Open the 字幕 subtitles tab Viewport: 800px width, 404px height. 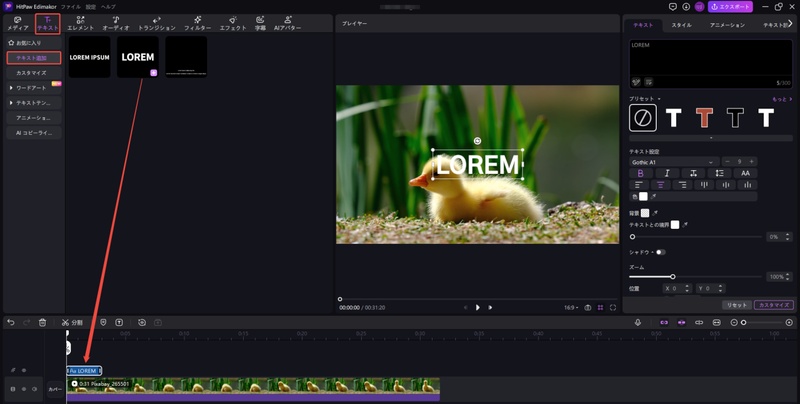click(260, 23)
